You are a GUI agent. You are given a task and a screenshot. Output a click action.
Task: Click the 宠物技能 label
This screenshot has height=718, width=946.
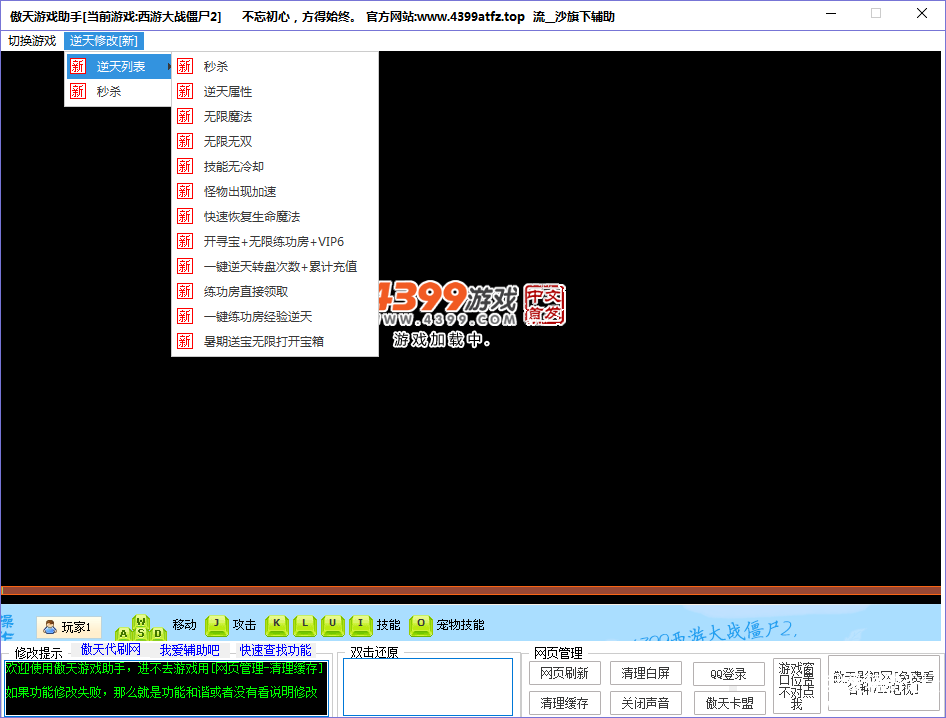tap(460, 625)
